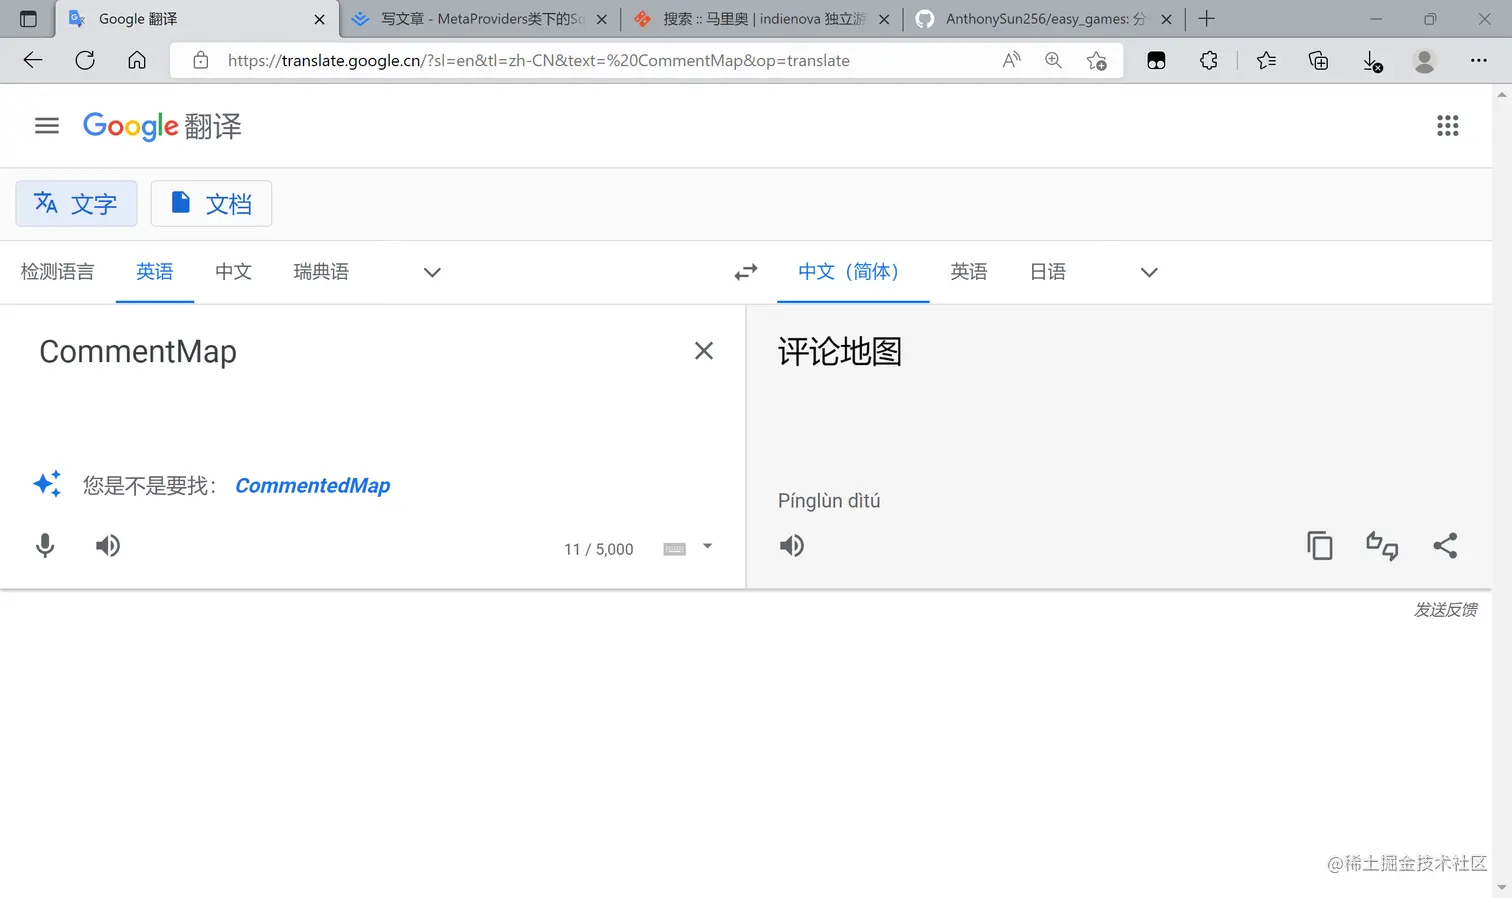This screenshot has width=1512, height=898.
Task: Select 英语 as the source language
Action: point(155,272)
